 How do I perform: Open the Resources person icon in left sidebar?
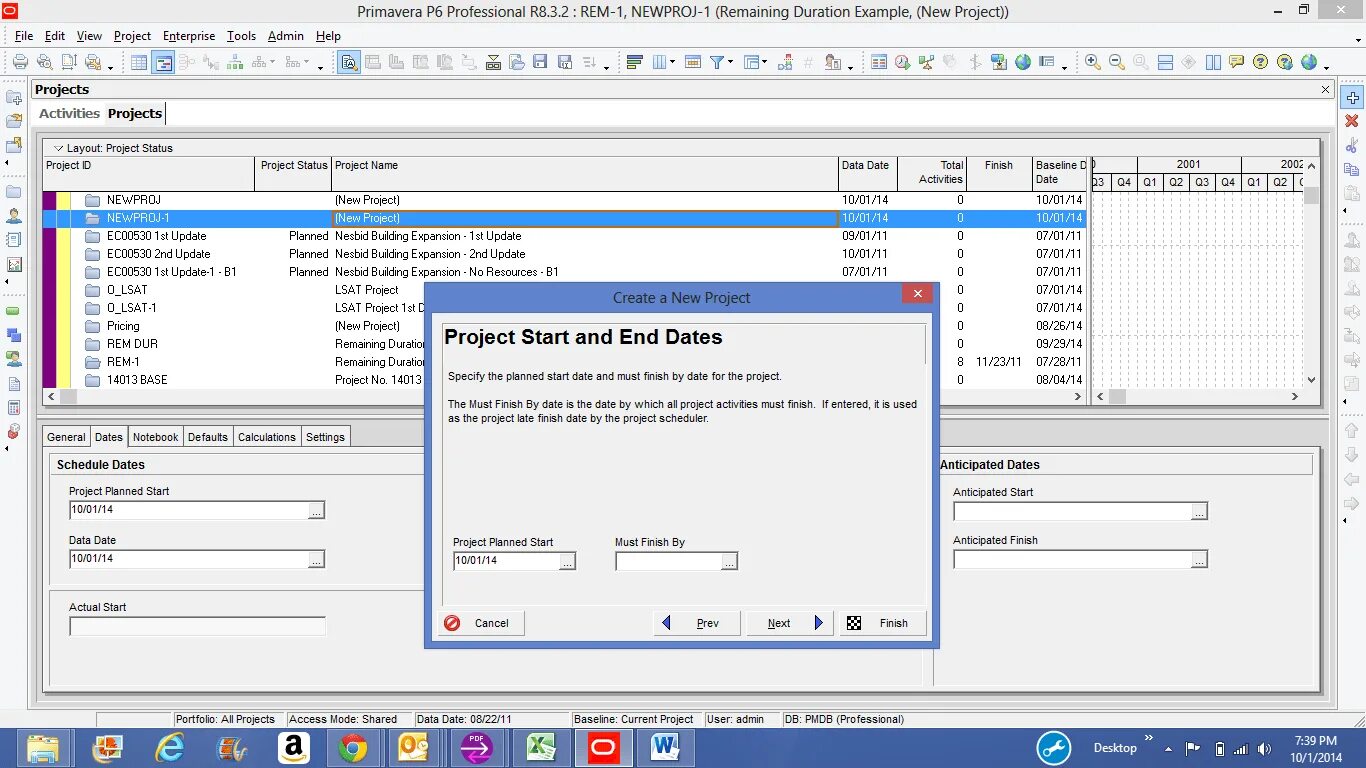tap(14, 215)
